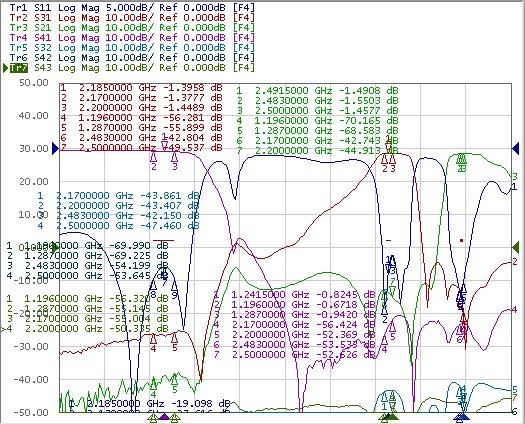Click the blue S11 marker readout -19.098 dB
Screen dimensions: 525x424
click(x=201, y=403)
